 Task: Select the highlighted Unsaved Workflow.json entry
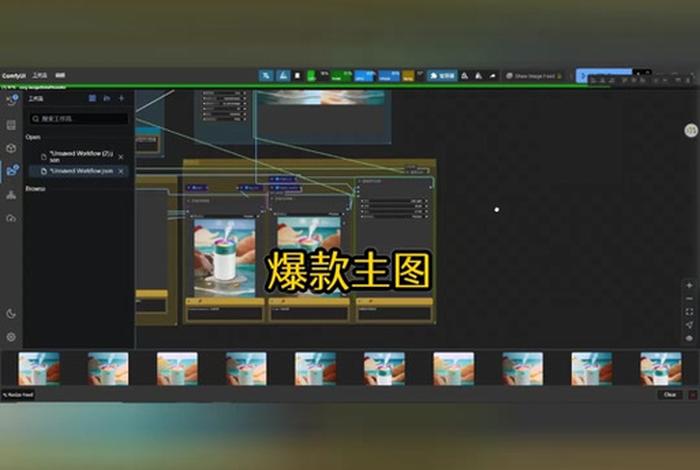(80, 171)
